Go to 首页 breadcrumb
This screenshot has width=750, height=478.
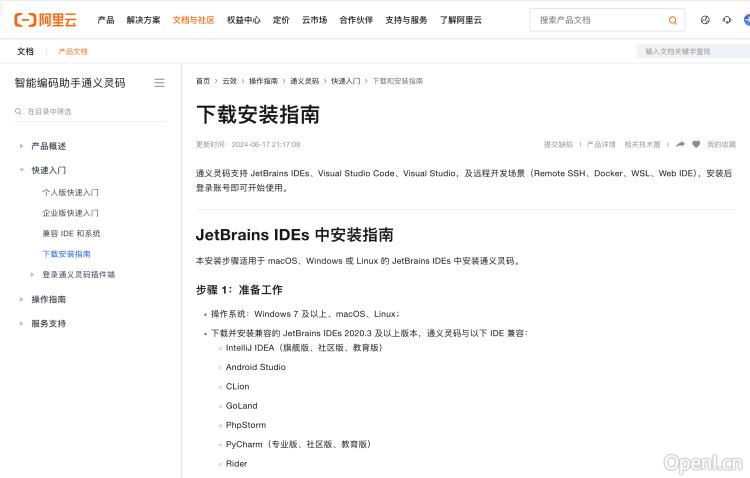pyautogui.click(x=203, y=81)
